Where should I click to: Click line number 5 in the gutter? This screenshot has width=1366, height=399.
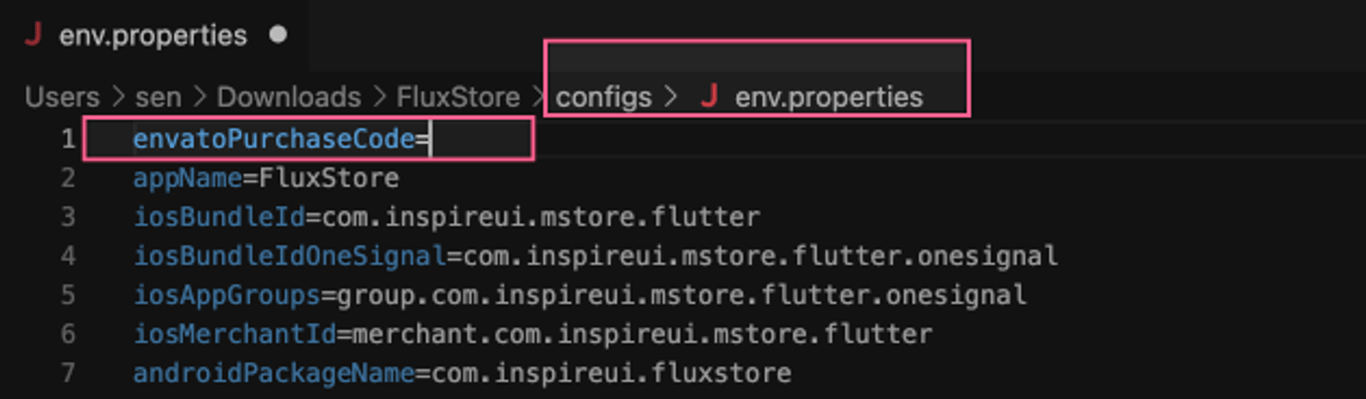(67, 295)
